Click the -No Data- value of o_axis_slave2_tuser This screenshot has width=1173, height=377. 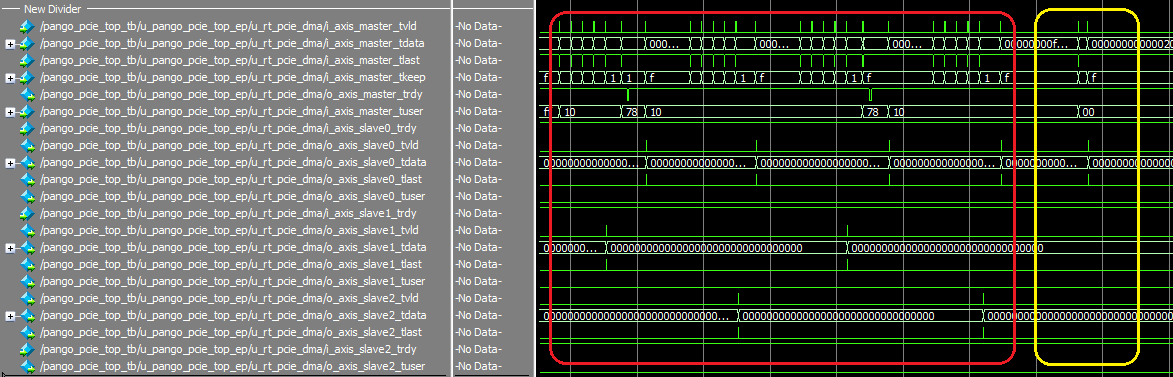pyautogui.click(x=478, y=367)
